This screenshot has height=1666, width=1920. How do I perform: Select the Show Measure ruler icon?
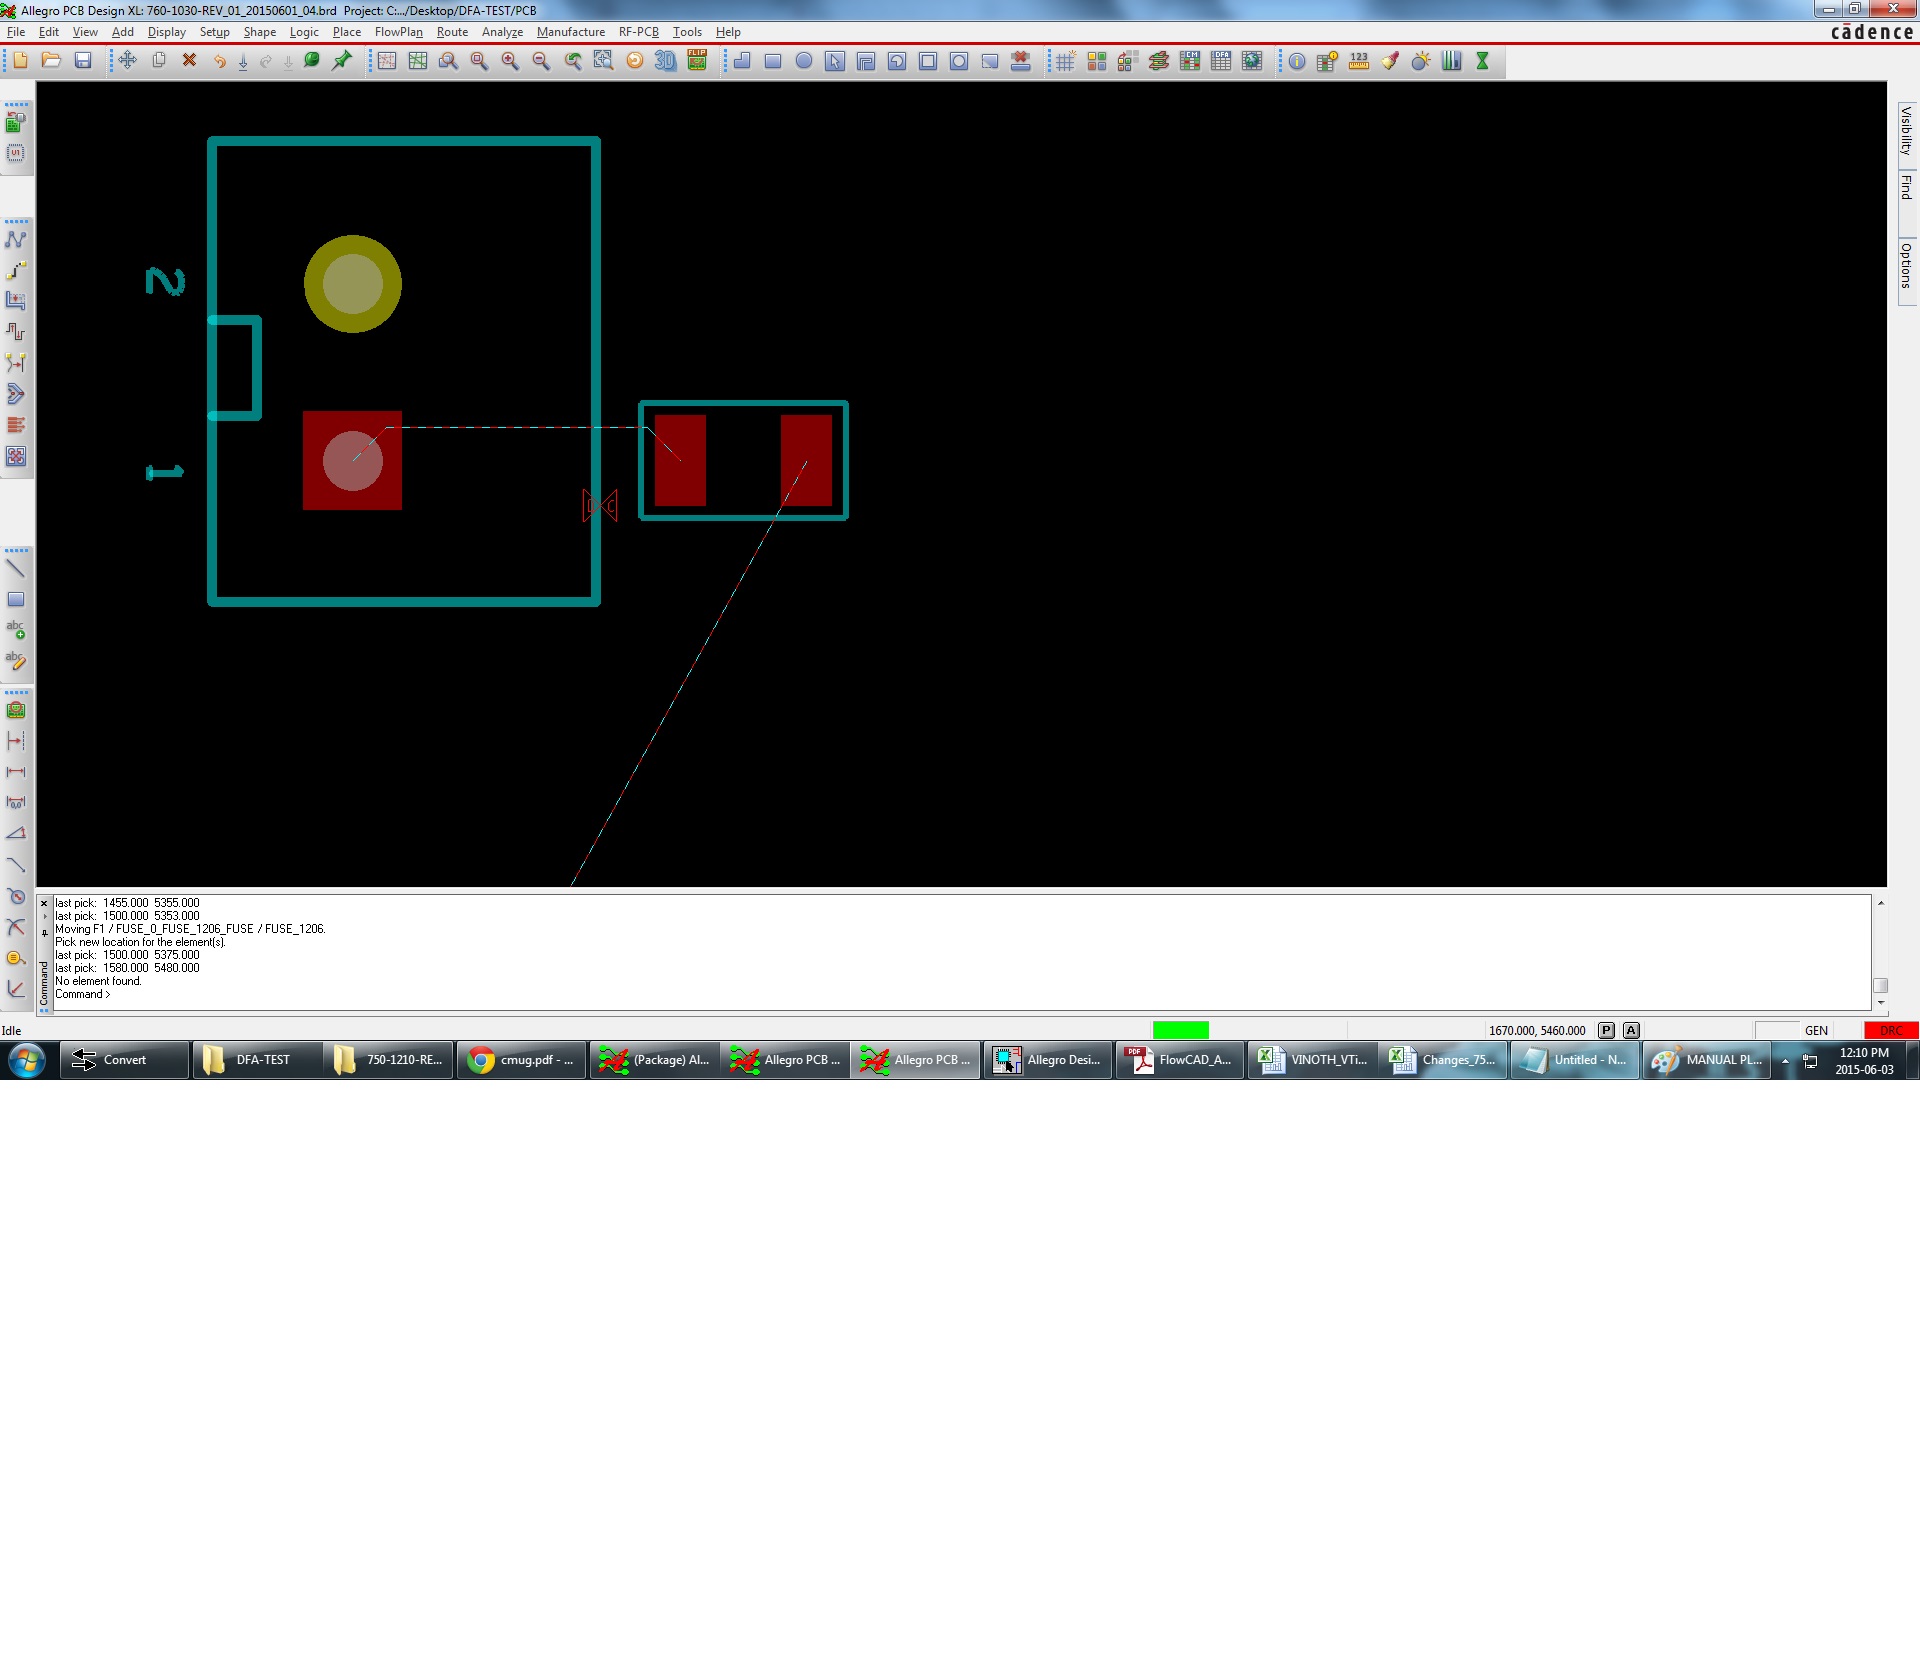click(x=1358, y=61)
